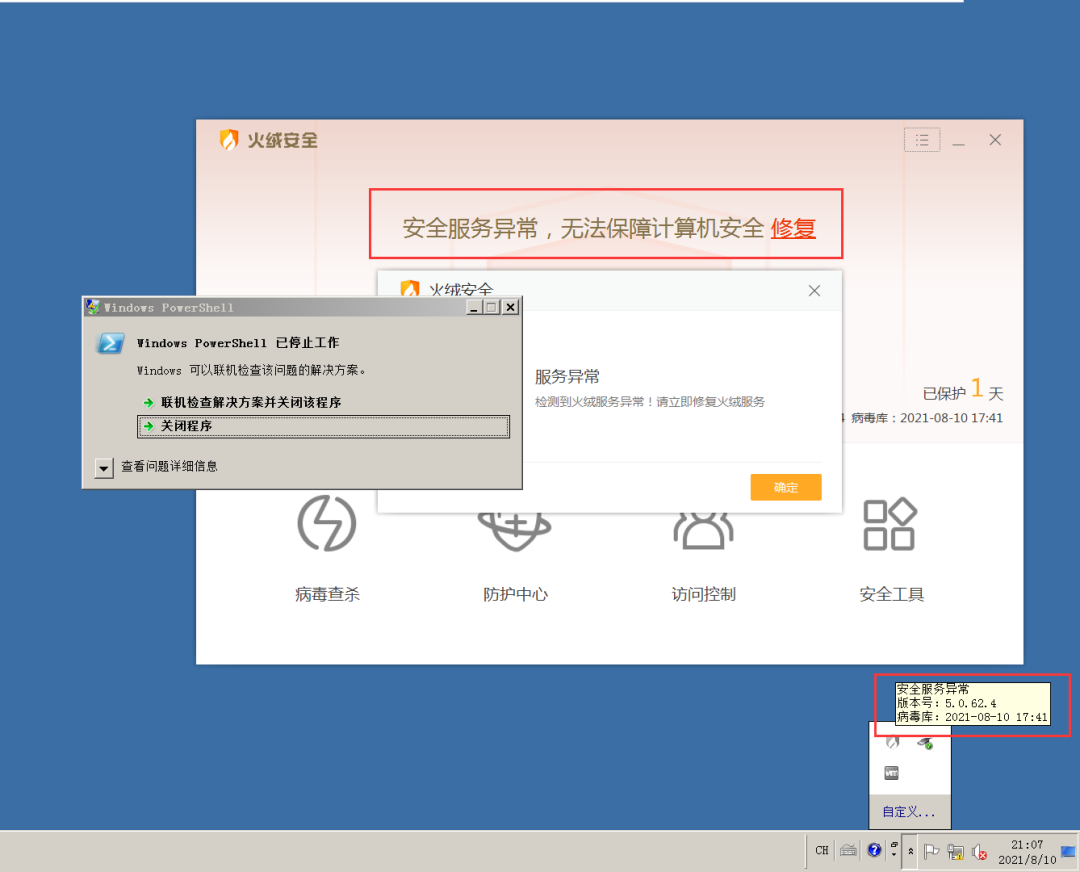This screenshot has height=872, width=1080.
Task: Click 自定义... link in tray popup
Action: click(x=909, y=811)
